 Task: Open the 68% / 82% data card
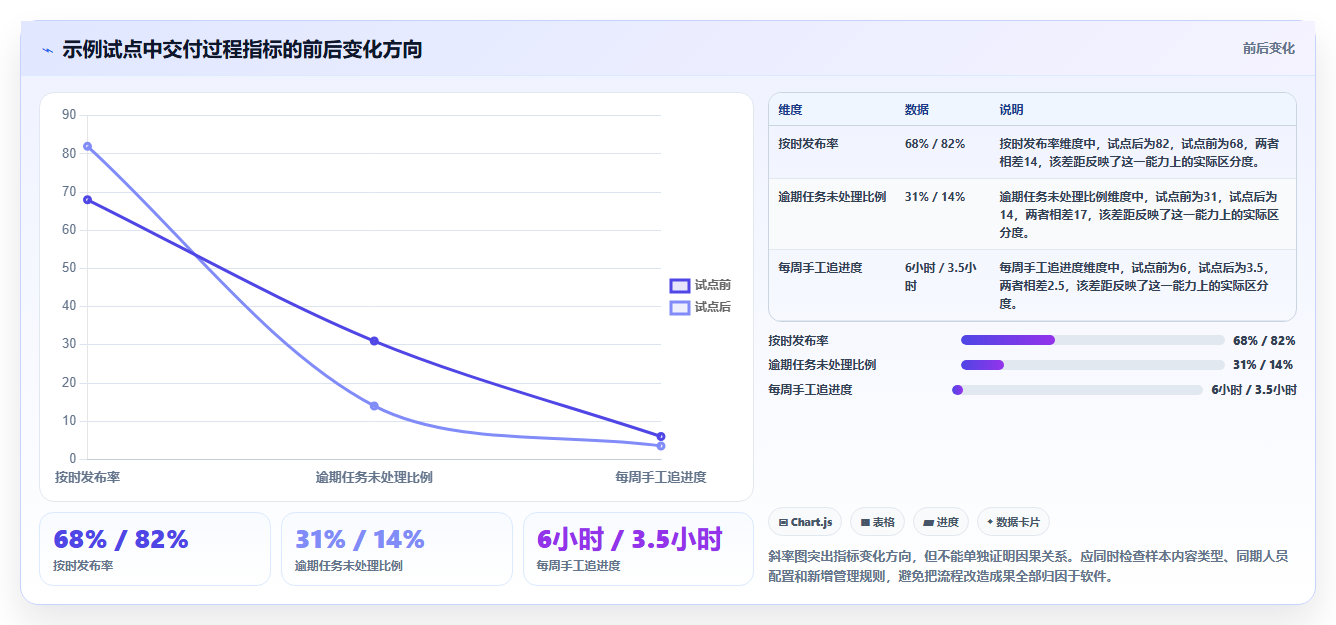[155, 549]
